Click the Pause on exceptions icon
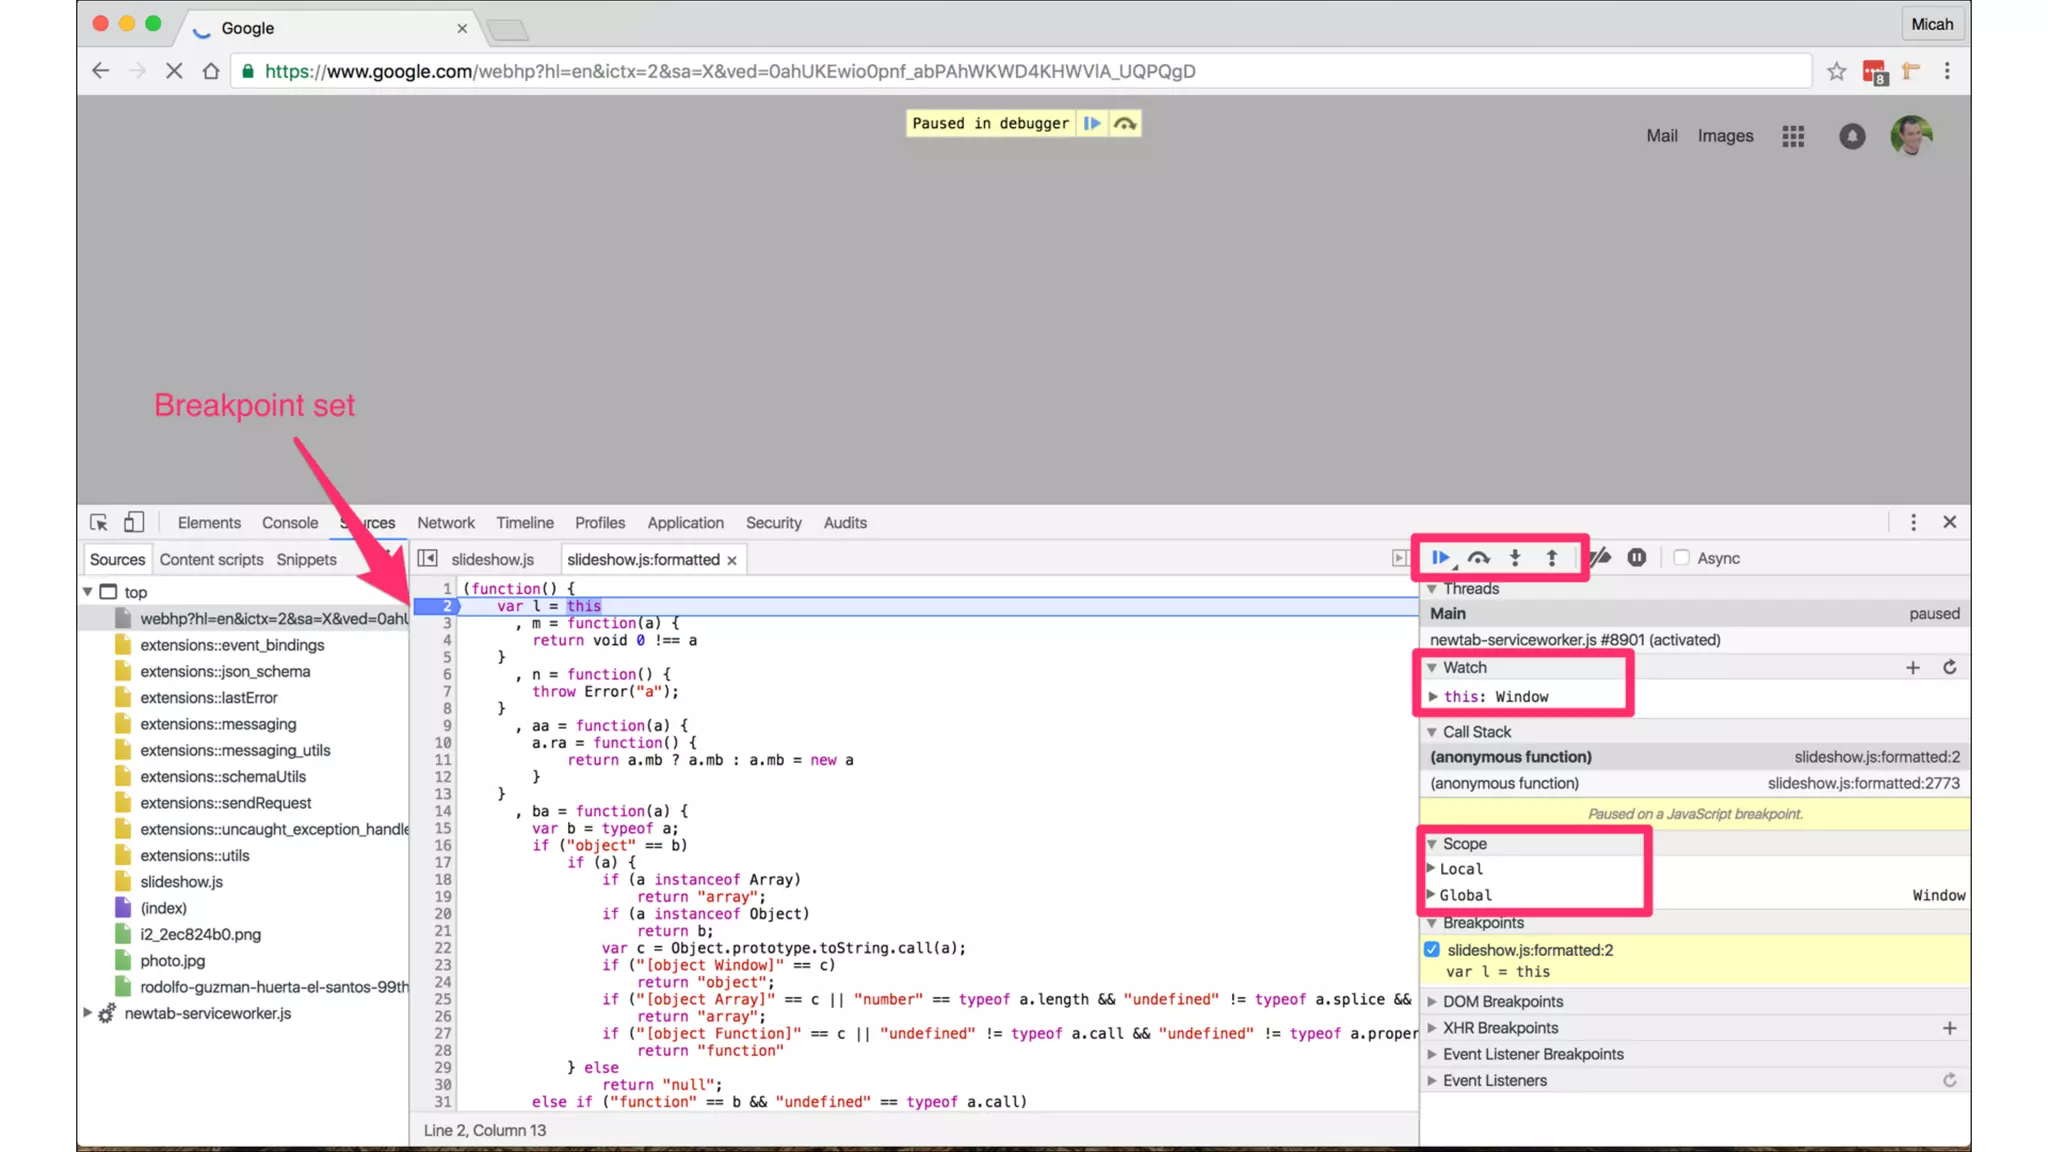The width and height of the screenshot is (2048, 1152). tap(1636, 558)
